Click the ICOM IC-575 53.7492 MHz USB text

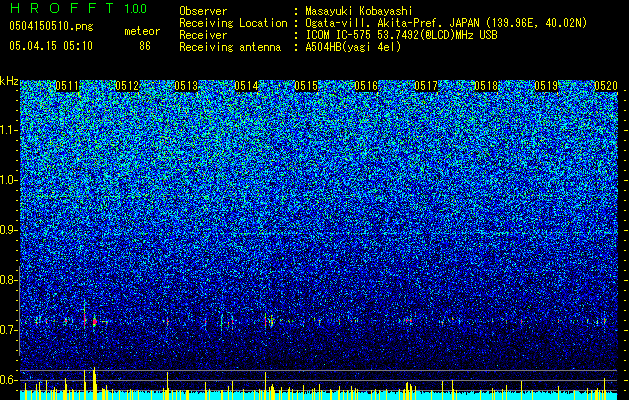(401, 35)
